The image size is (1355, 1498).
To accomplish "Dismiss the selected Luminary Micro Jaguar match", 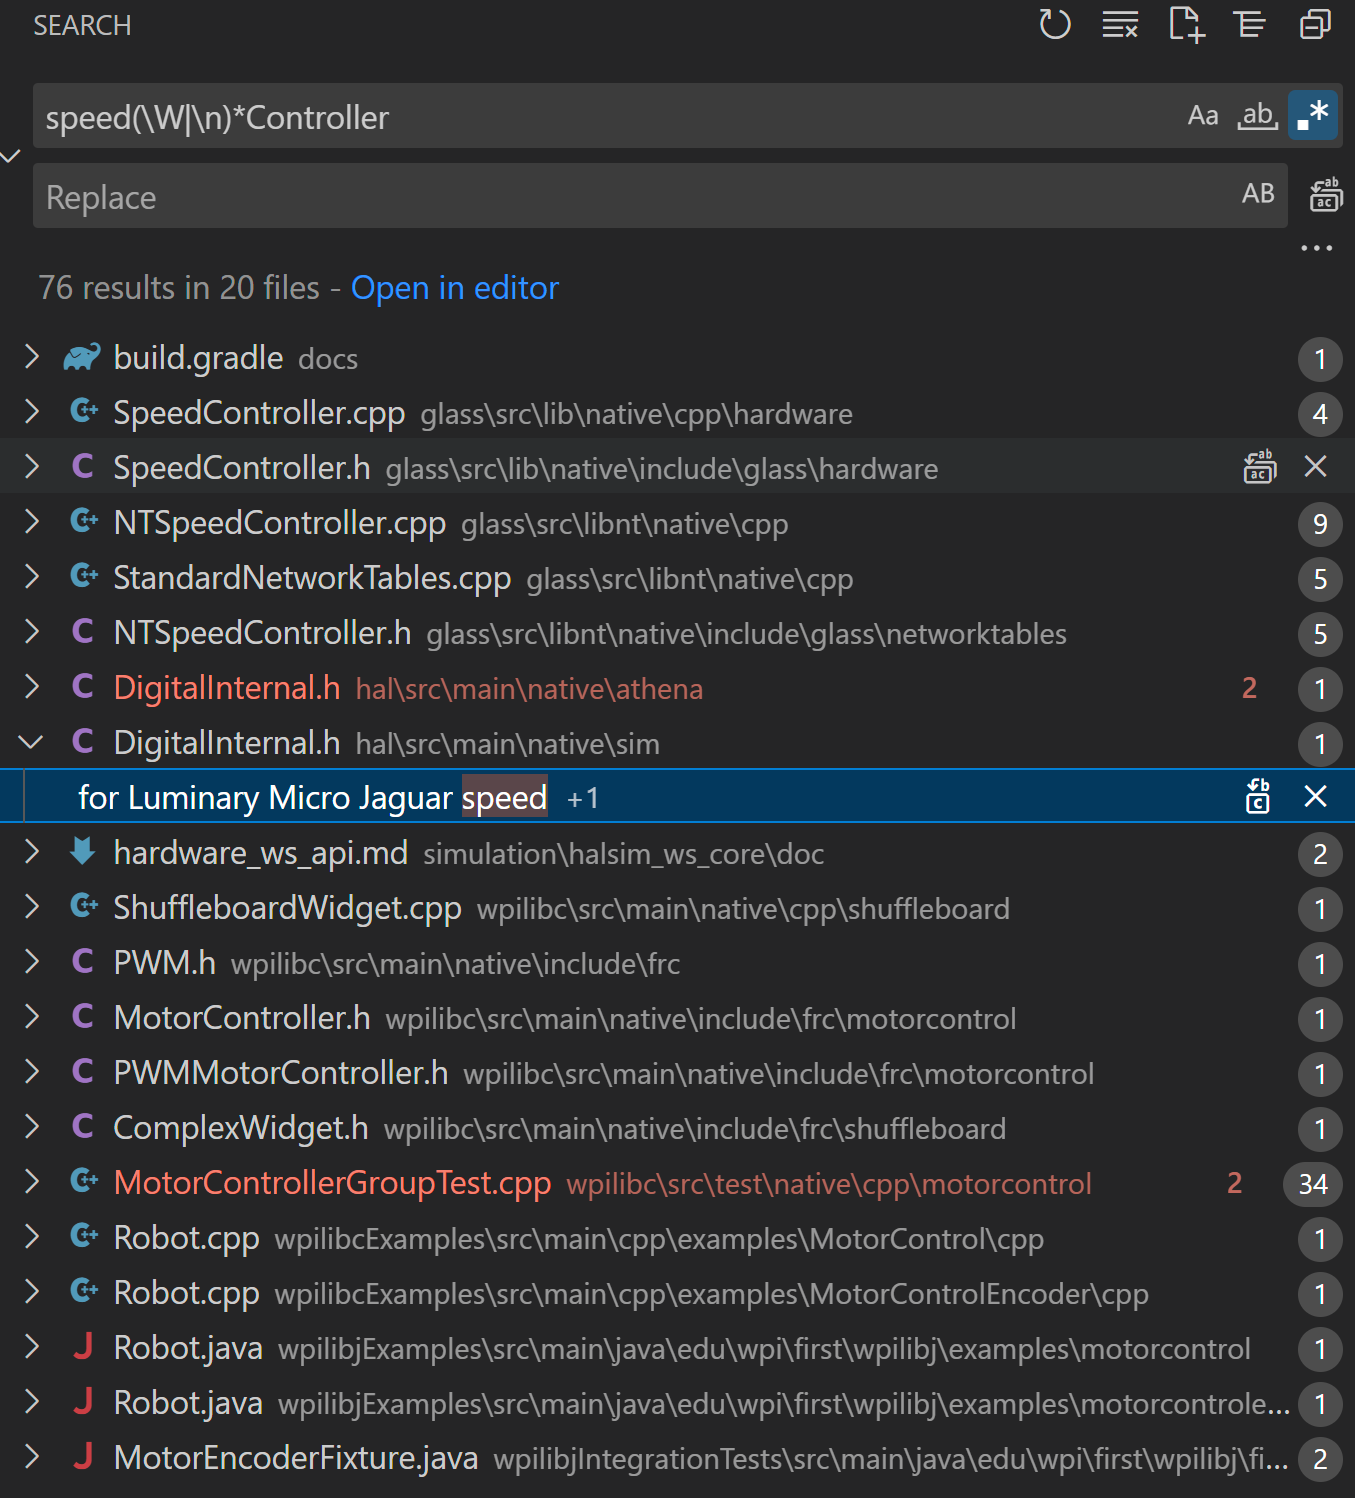I will (1315, 797).
